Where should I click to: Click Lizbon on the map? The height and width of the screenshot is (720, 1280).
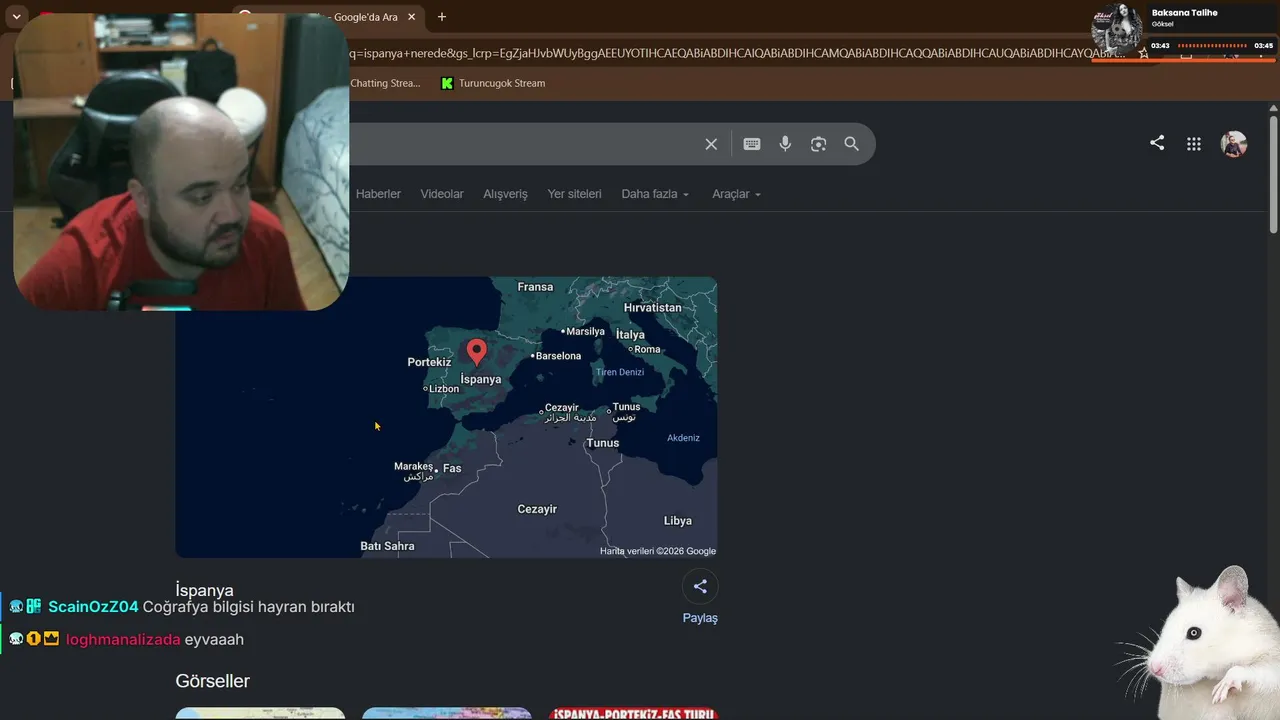coord(442,389)
